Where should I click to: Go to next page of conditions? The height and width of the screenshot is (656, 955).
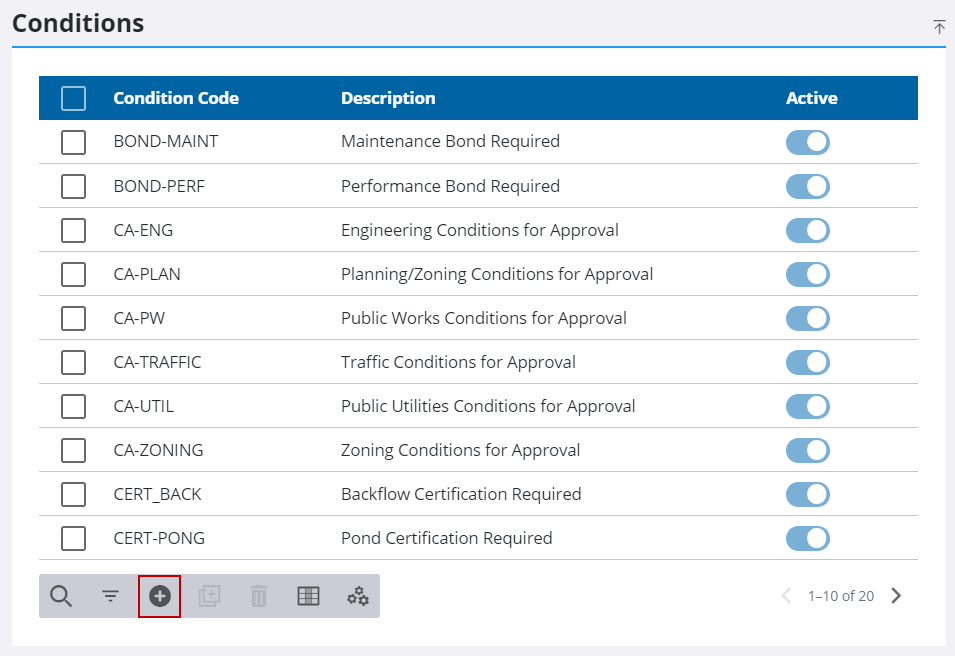896,596
